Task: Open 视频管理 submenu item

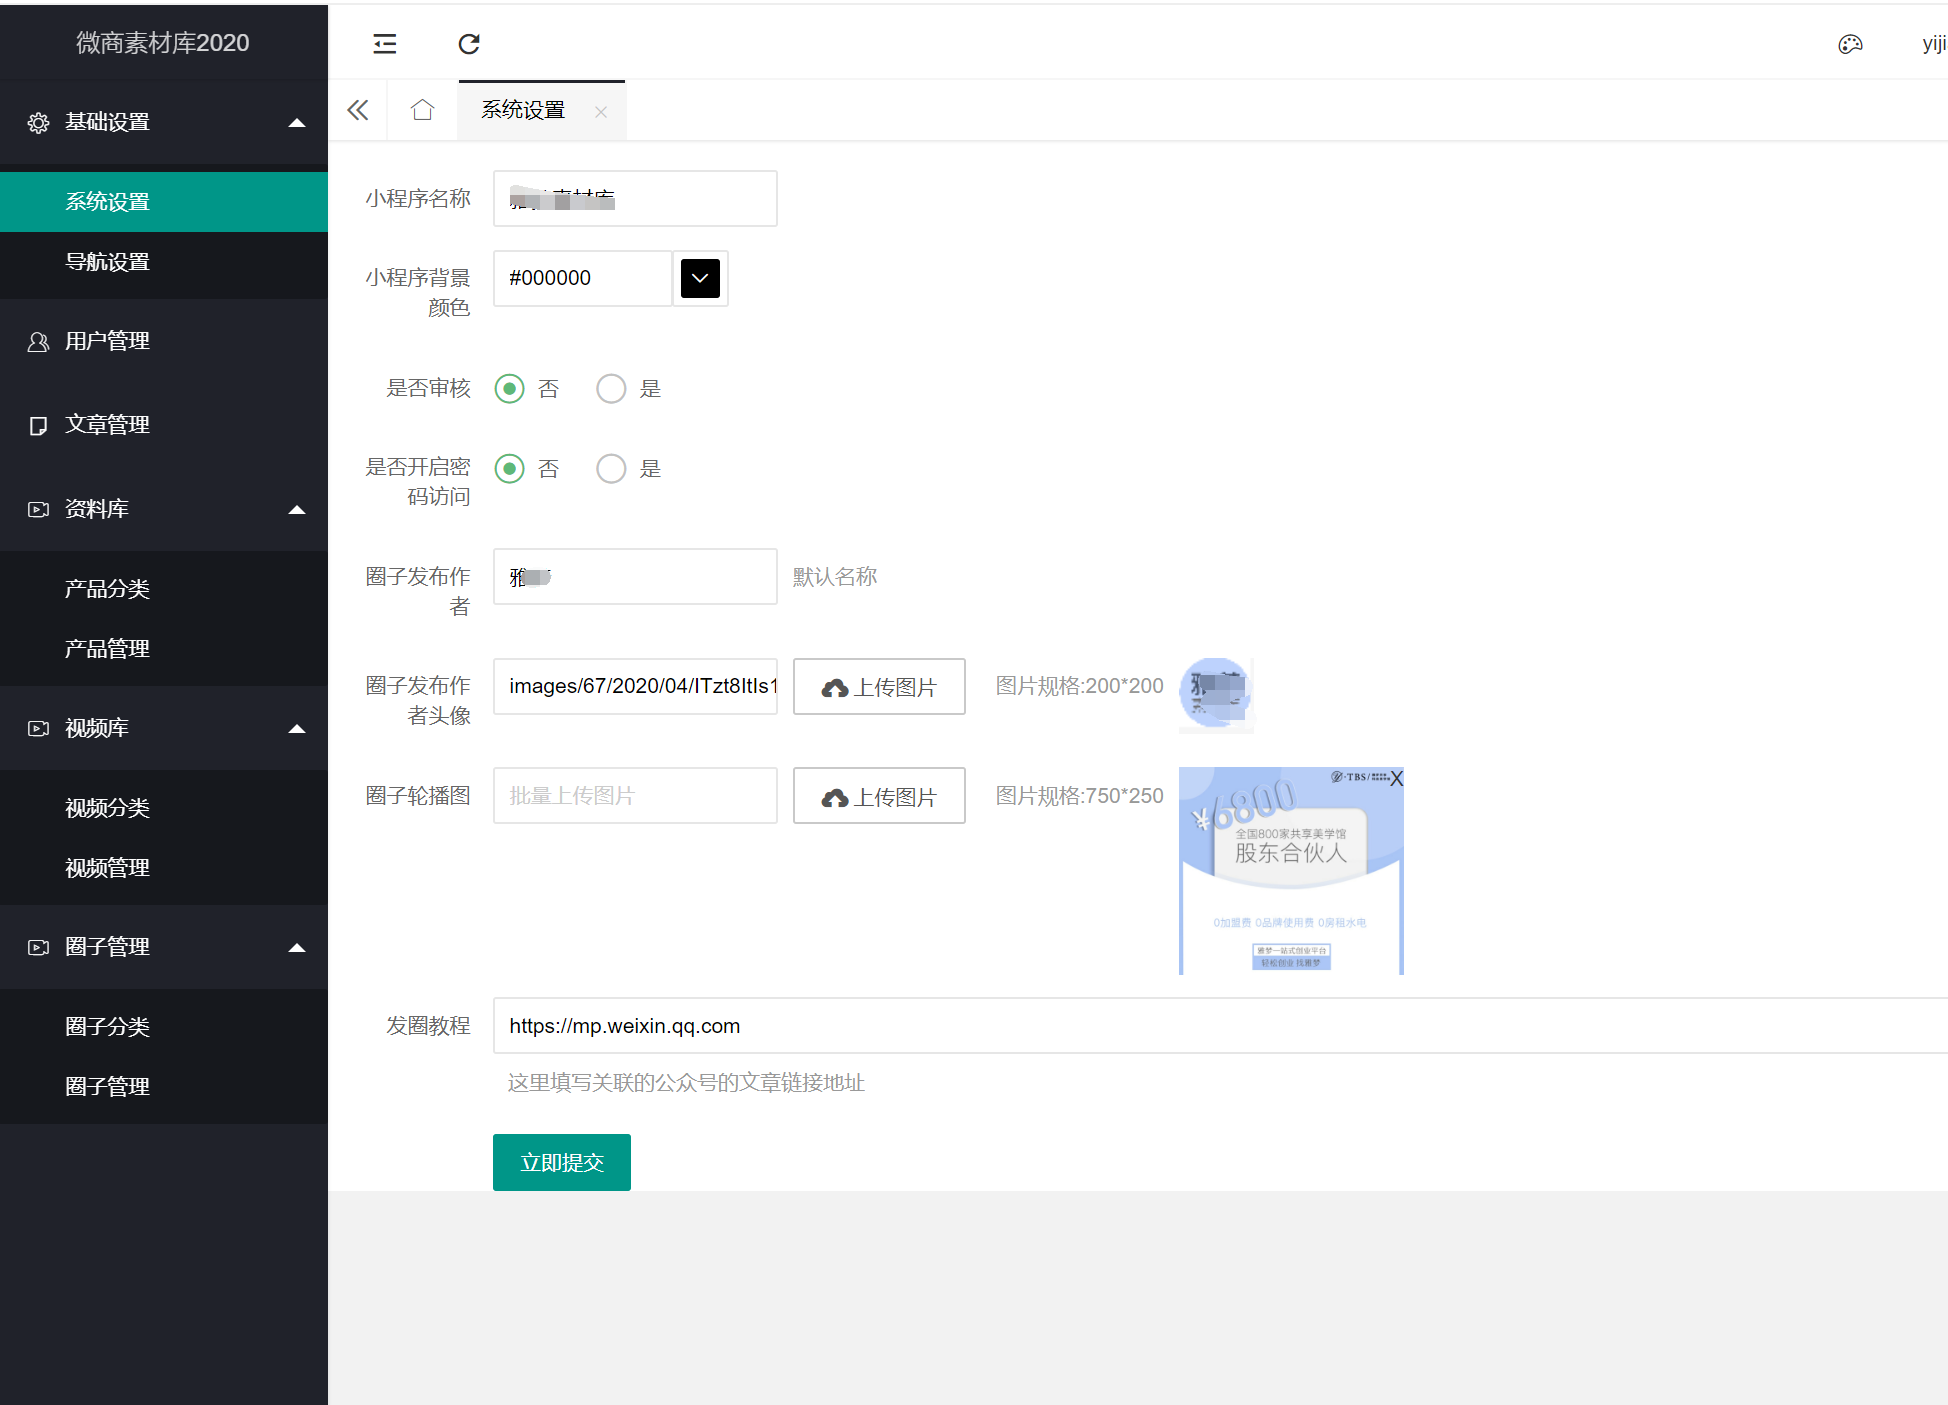Action: coord(164,868)
